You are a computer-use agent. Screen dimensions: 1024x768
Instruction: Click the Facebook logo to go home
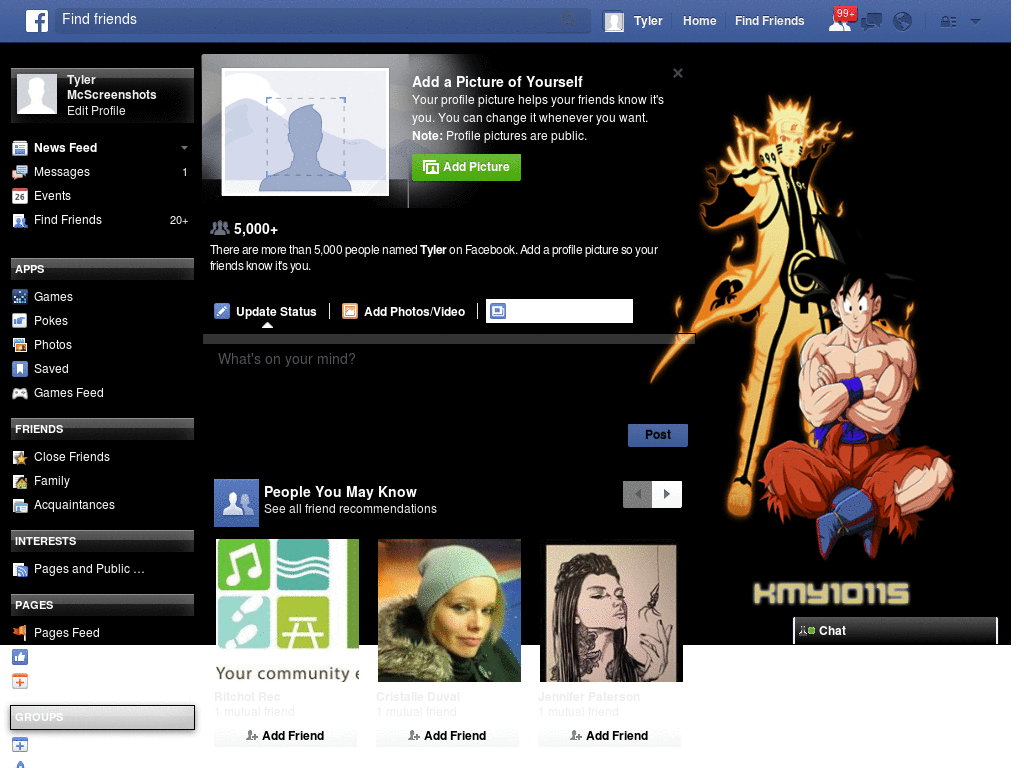coord(37,20)
